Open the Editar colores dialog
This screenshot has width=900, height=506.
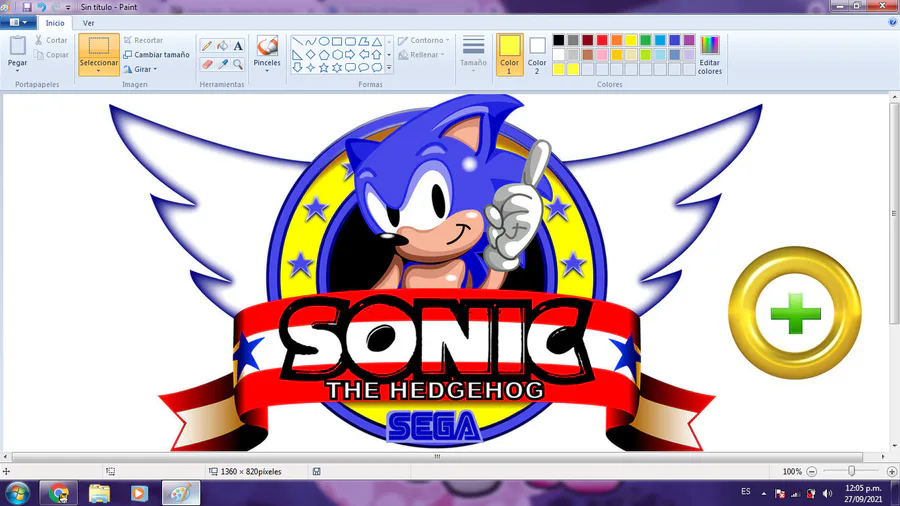(x=709, y=55)
